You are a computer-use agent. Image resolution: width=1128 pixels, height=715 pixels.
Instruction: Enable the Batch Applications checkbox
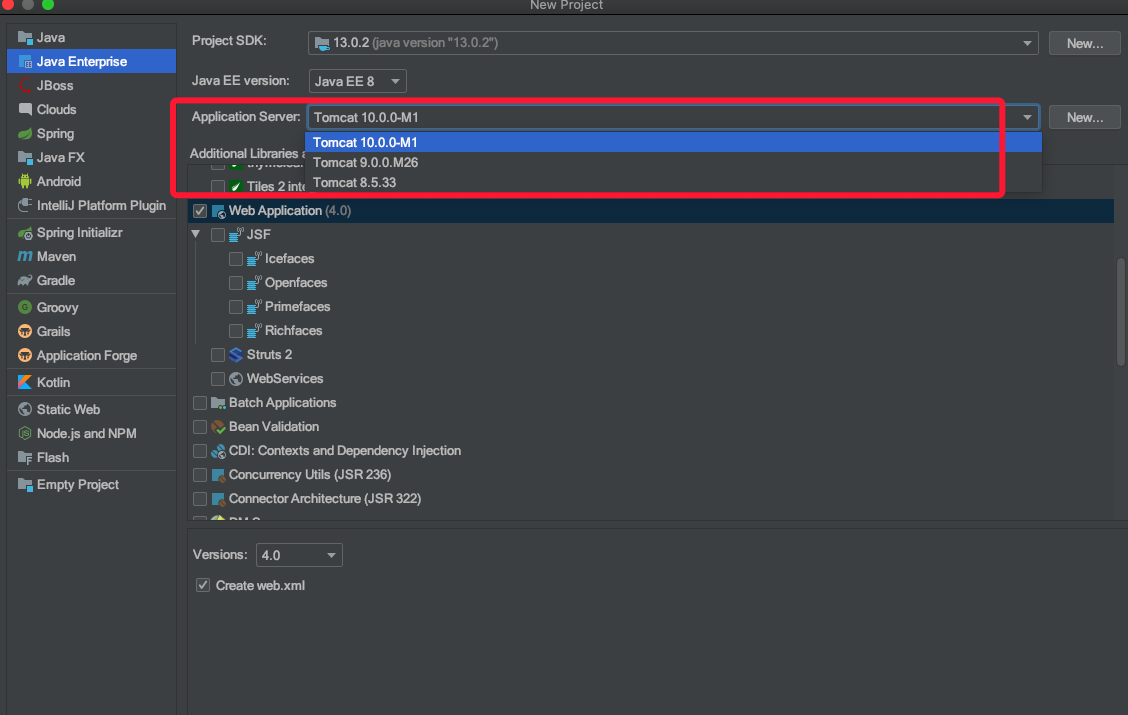(x=200, y=404)
